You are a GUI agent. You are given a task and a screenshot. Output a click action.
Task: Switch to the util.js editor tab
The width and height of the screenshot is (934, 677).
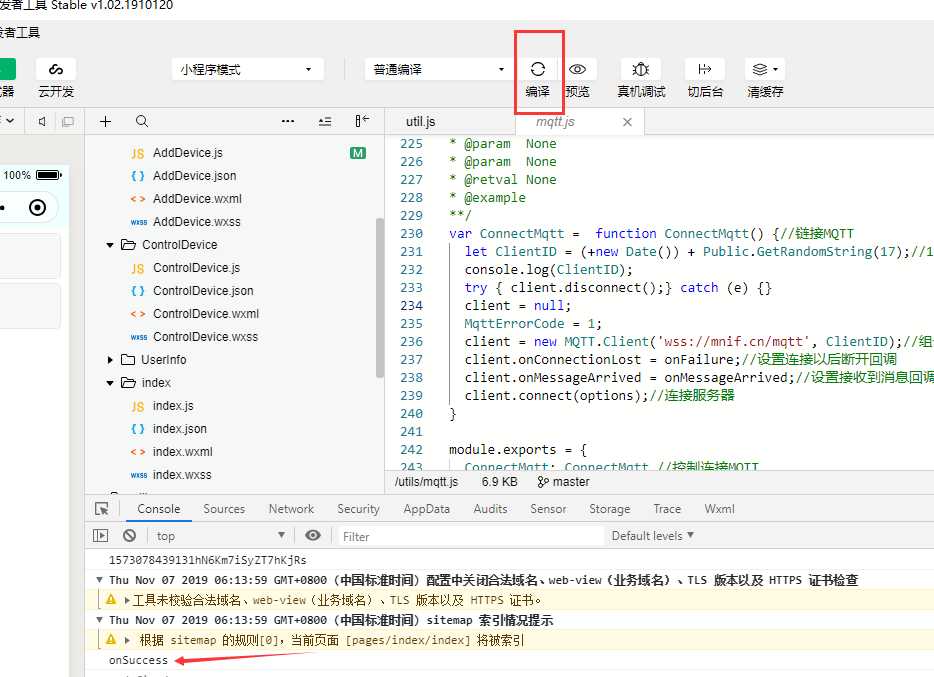click(x=421, y=121)
